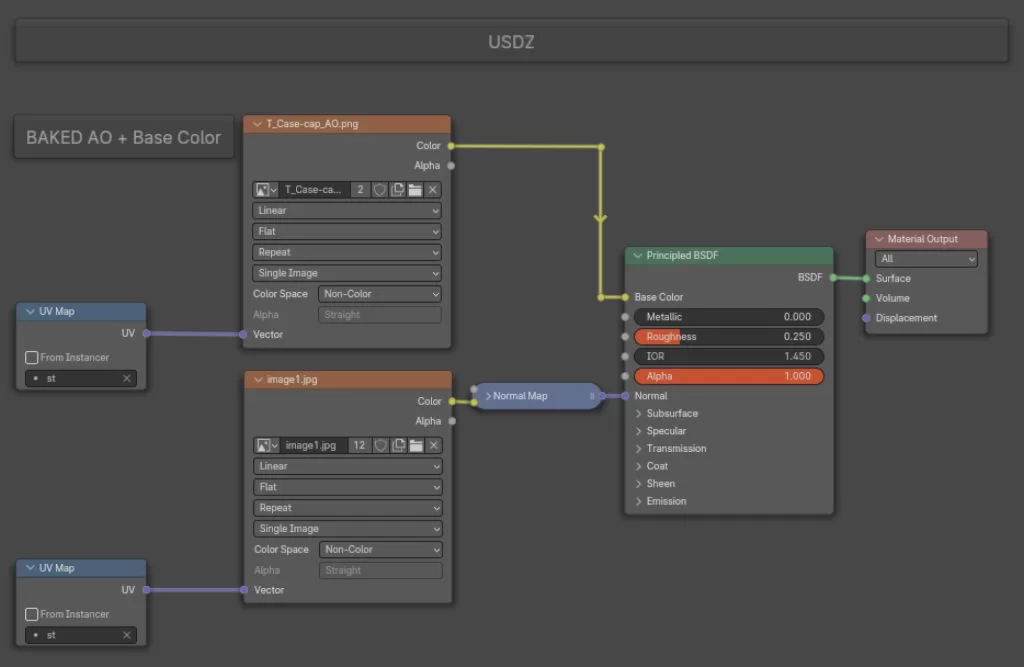Open Color Space dropdown in T_Case-cap_AO node

pyautogui.click(x=379, y=294)
